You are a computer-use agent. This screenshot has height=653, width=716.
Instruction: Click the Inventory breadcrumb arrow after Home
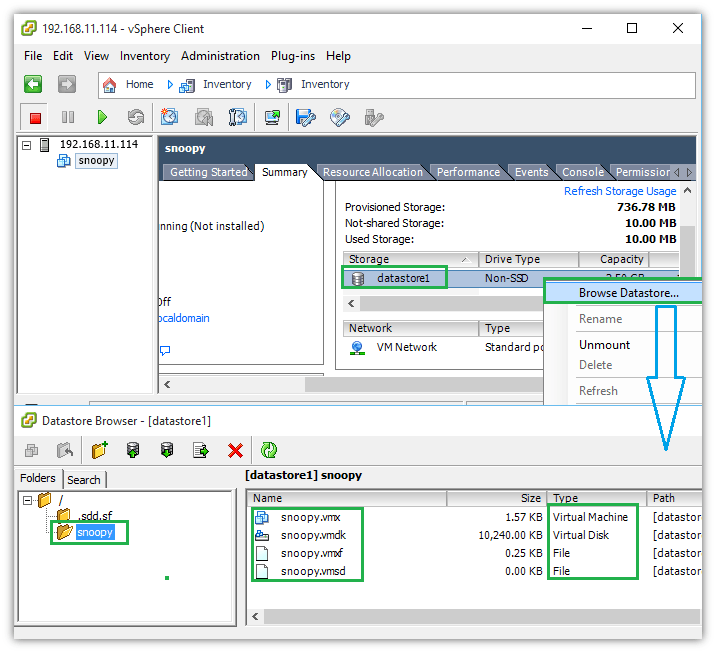170,84
